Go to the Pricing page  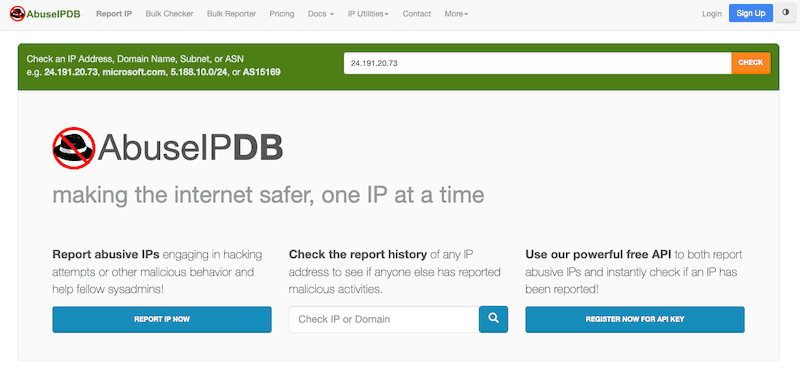(282, 14)
